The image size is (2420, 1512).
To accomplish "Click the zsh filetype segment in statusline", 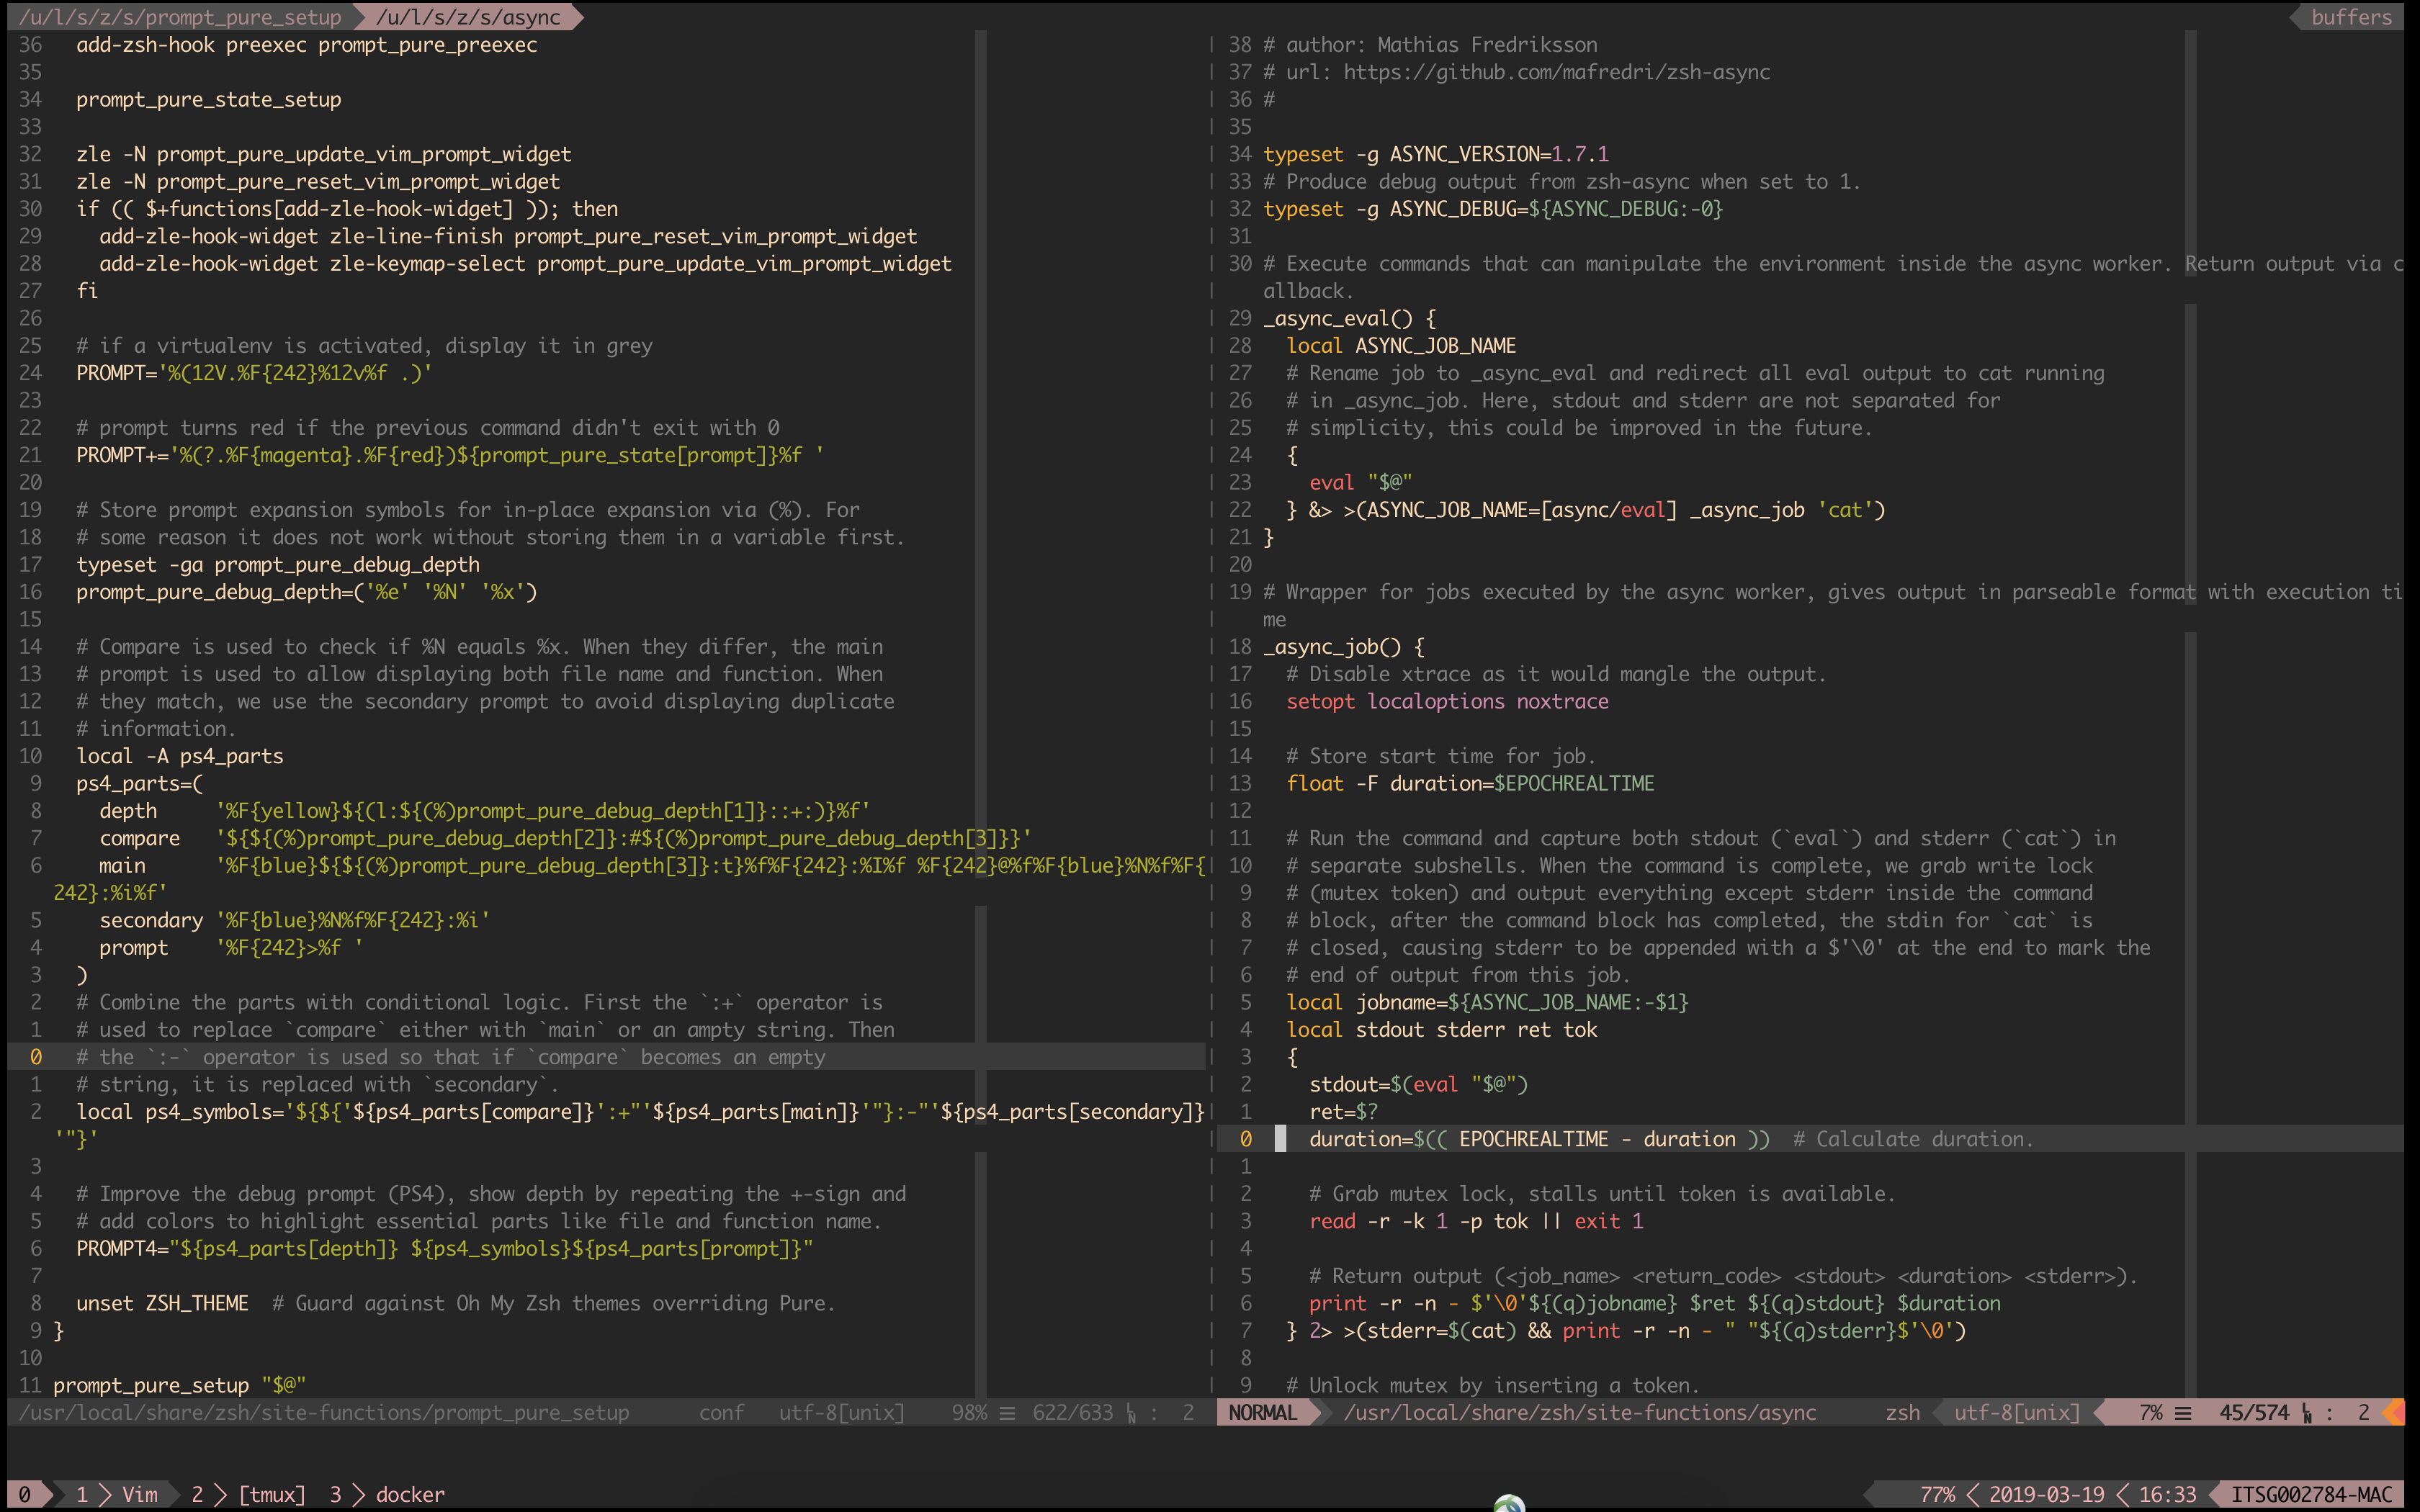I will click(x=1902, y=1412).
